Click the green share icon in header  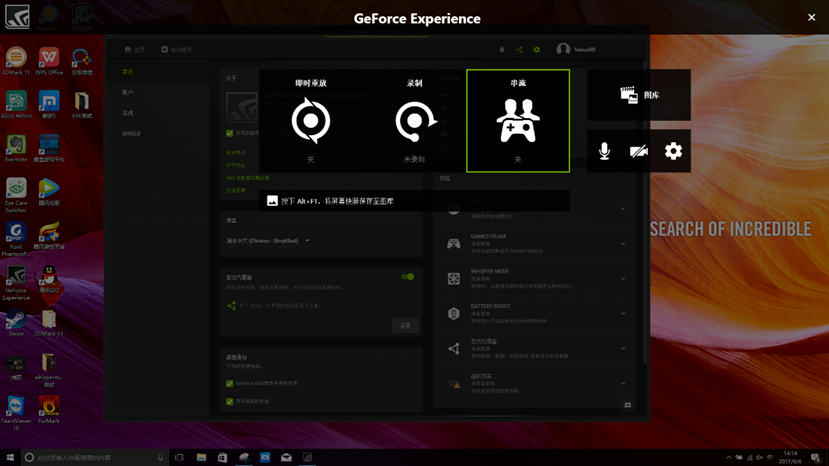pos(519,50)
